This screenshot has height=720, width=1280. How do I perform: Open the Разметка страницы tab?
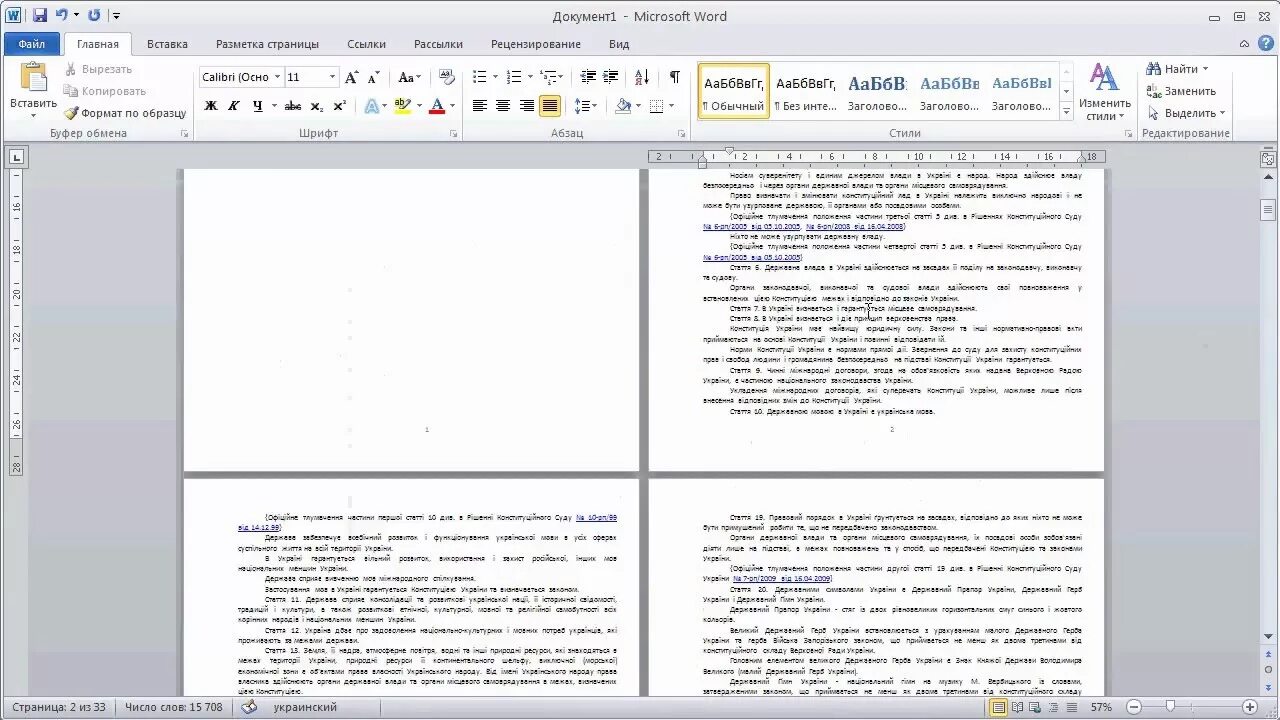(267, 44)
